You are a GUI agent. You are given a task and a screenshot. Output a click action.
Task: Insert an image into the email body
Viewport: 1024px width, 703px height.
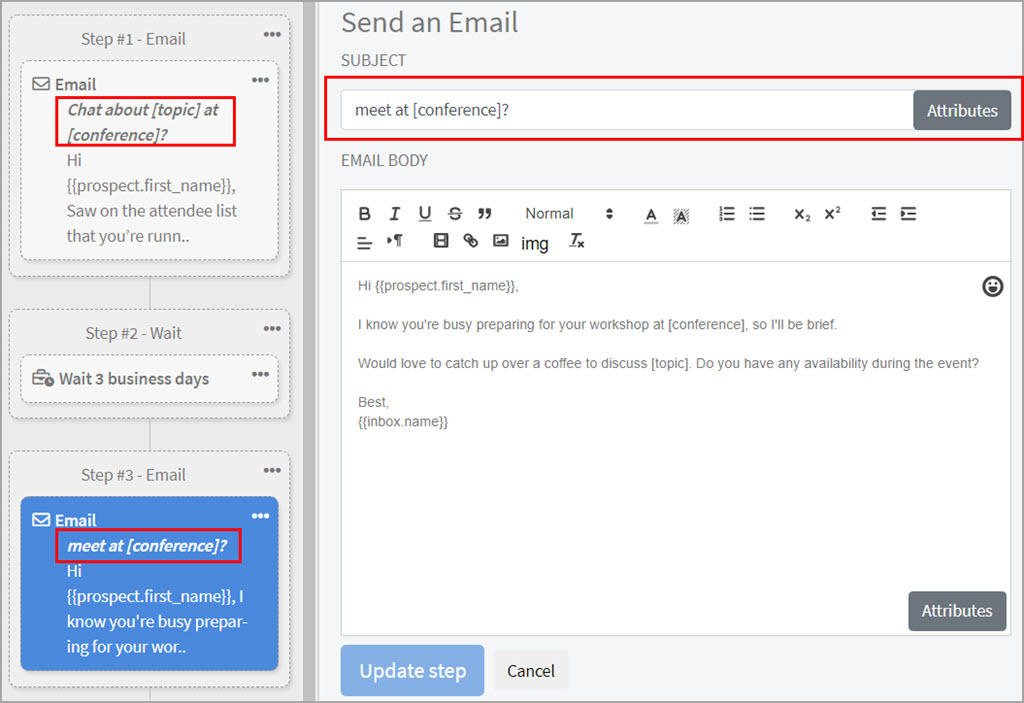coord(500,241)
